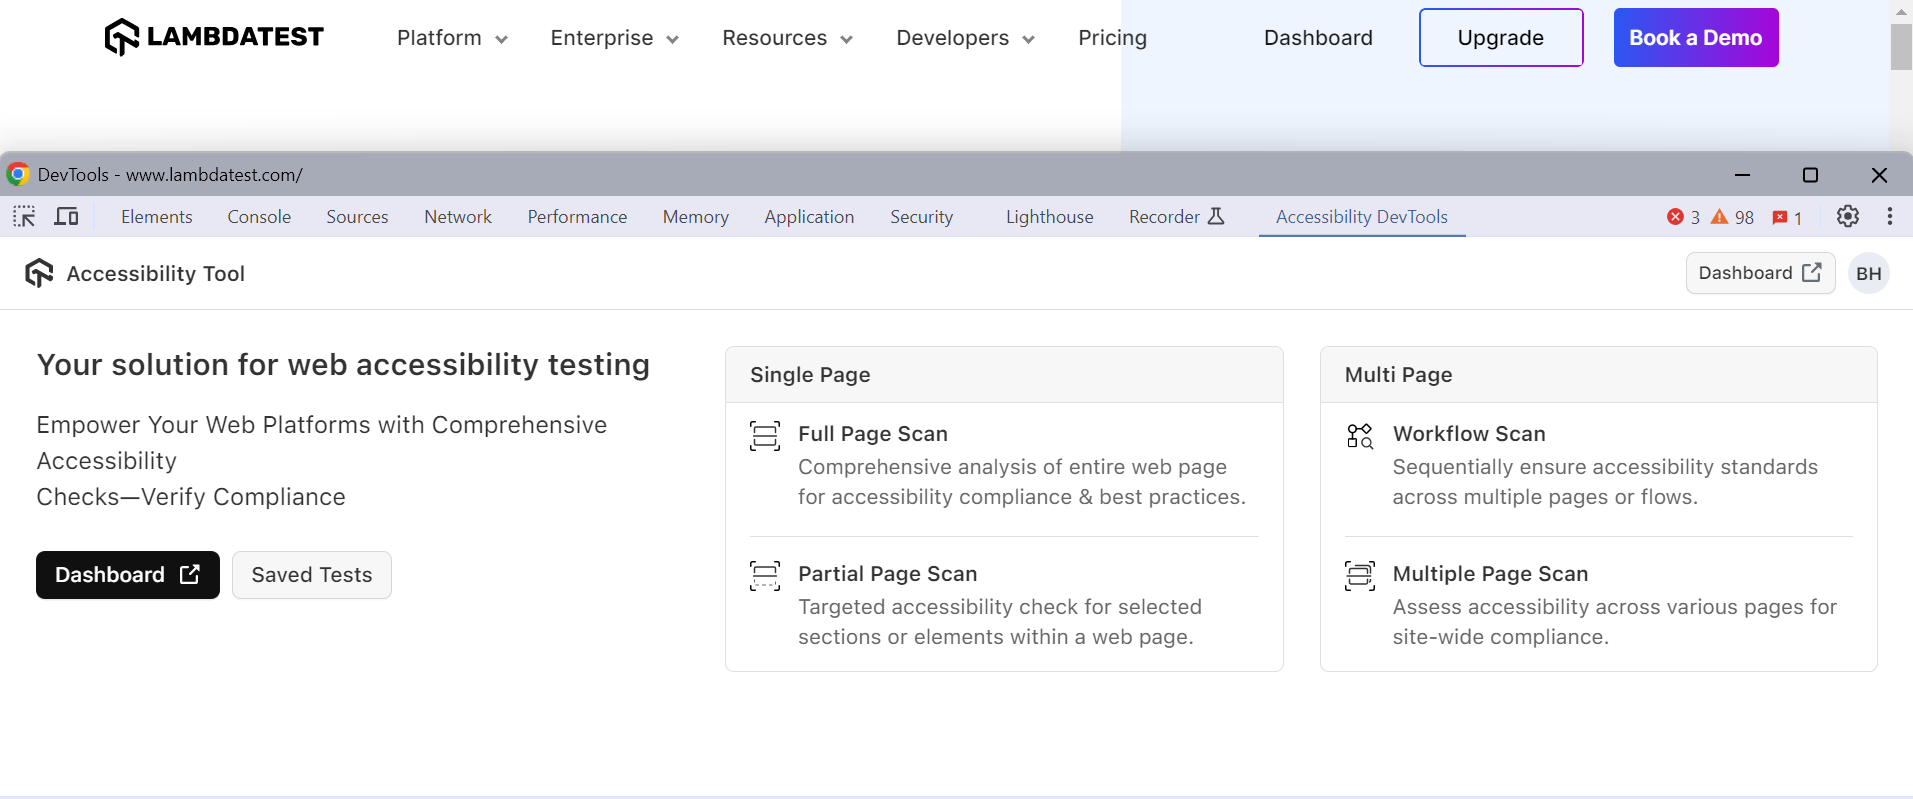Switch to the Performance tab
The height and width of the screenshot is (799, 1913).
[577, 217]
